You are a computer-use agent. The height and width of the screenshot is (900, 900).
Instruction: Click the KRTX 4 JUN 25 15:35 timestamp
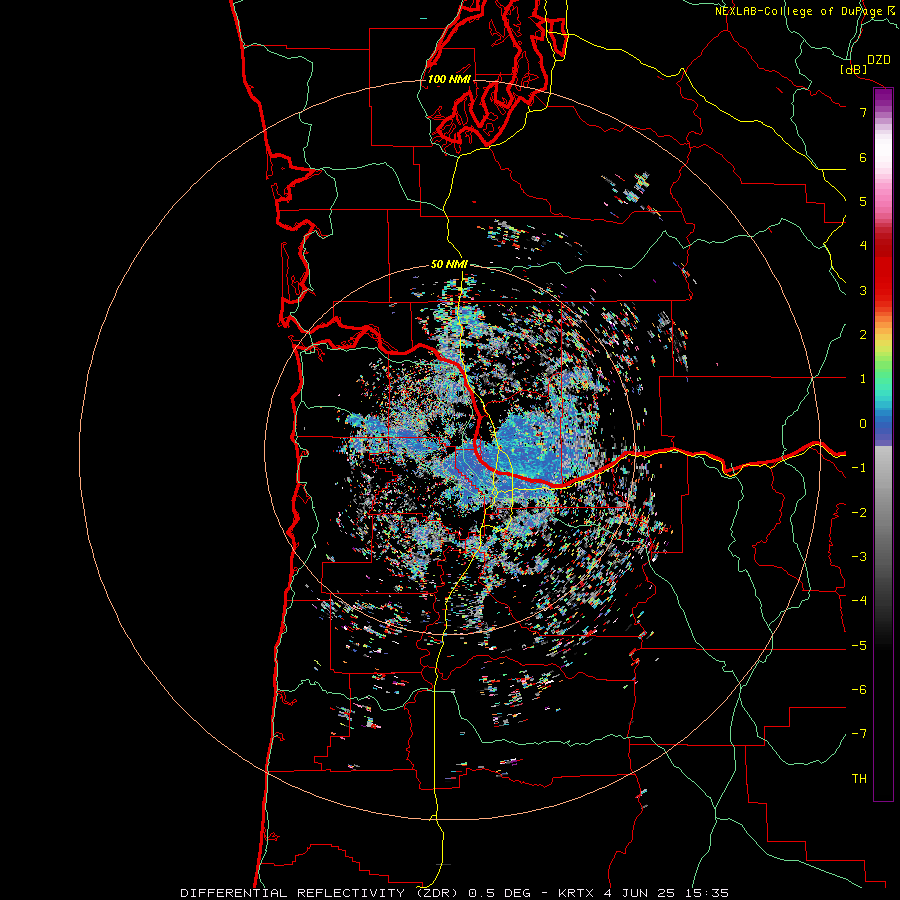click(x=641, y=893)
